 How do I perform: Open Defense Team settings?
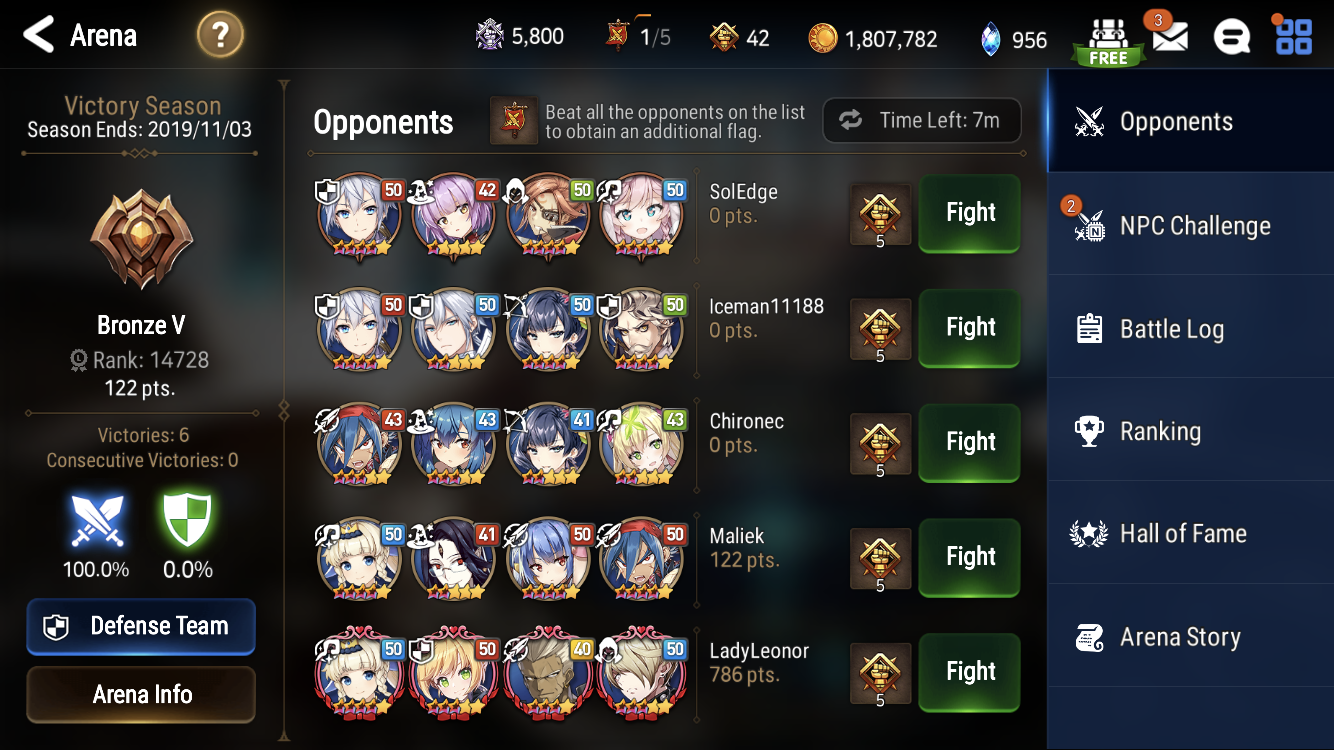tap(141, 627)
